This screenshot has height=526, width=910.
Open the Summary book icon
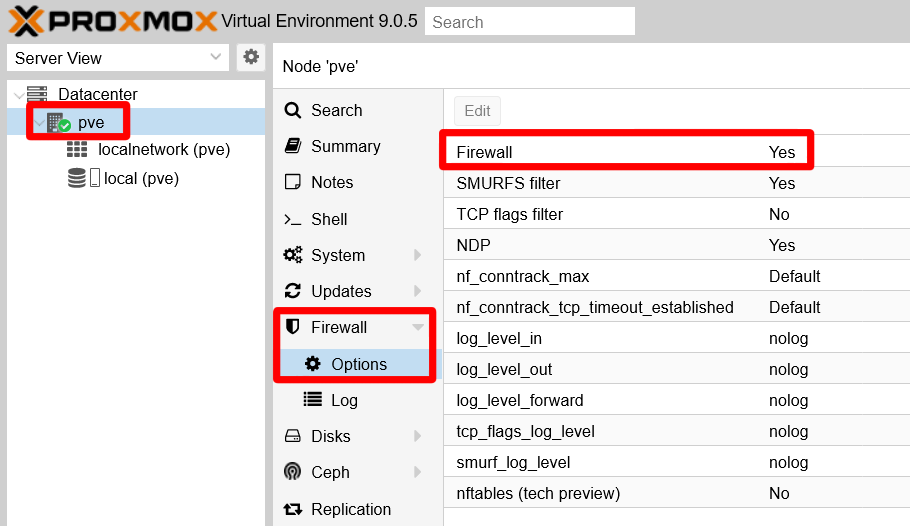292,146
